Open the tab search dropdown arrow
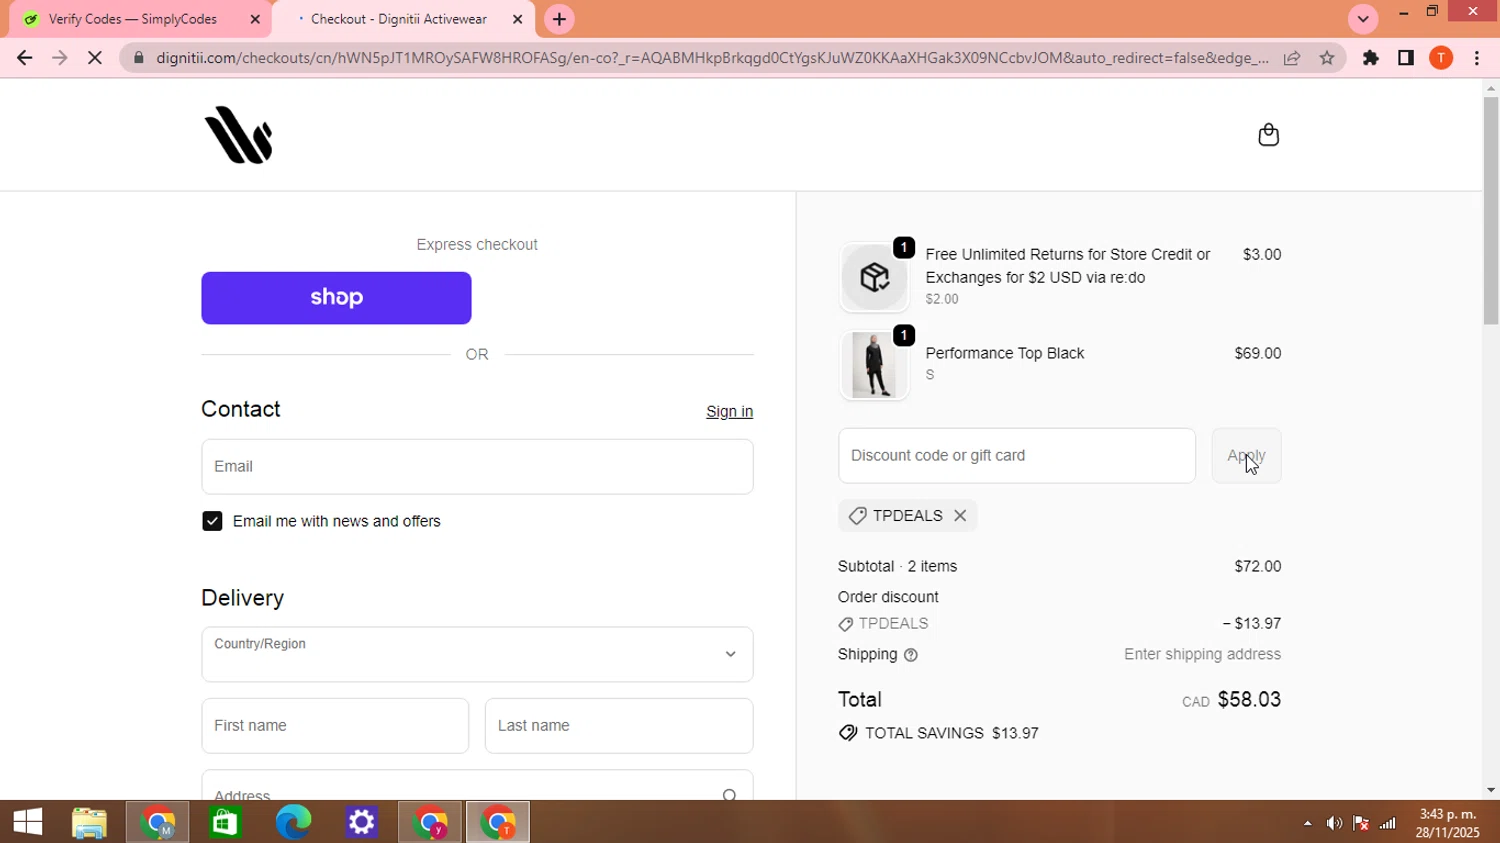This screenshot has width=1500, height=843. [1363, 19]
